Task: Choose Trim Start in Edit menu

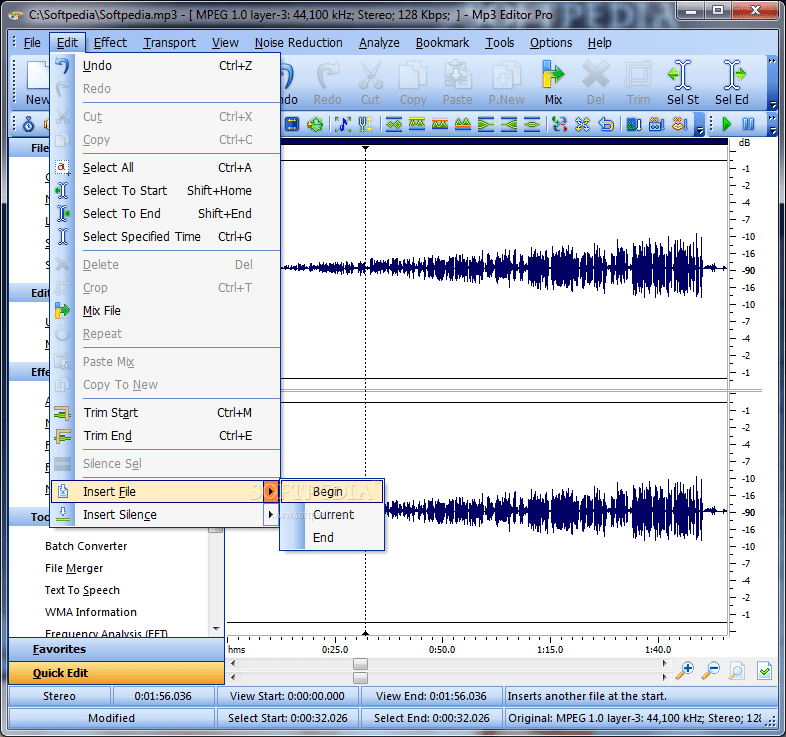Action: (x=165, y=413)
